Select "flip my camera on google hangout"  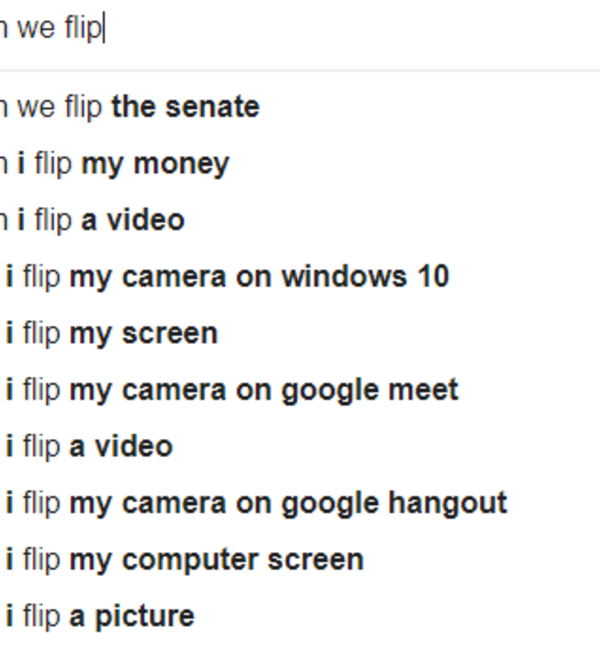tap(257, 502)
